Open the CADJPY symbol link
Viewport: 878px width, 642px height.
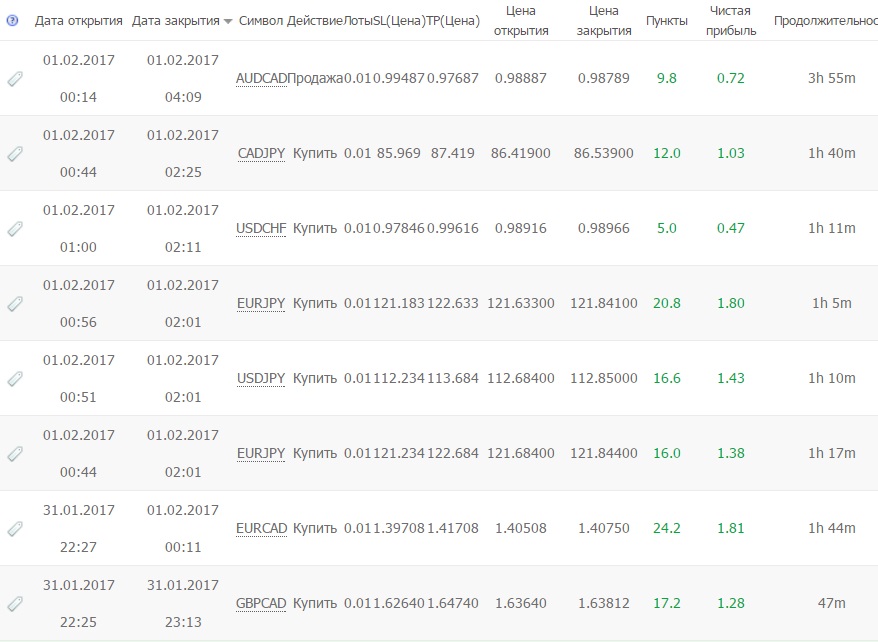coord(261,153)
